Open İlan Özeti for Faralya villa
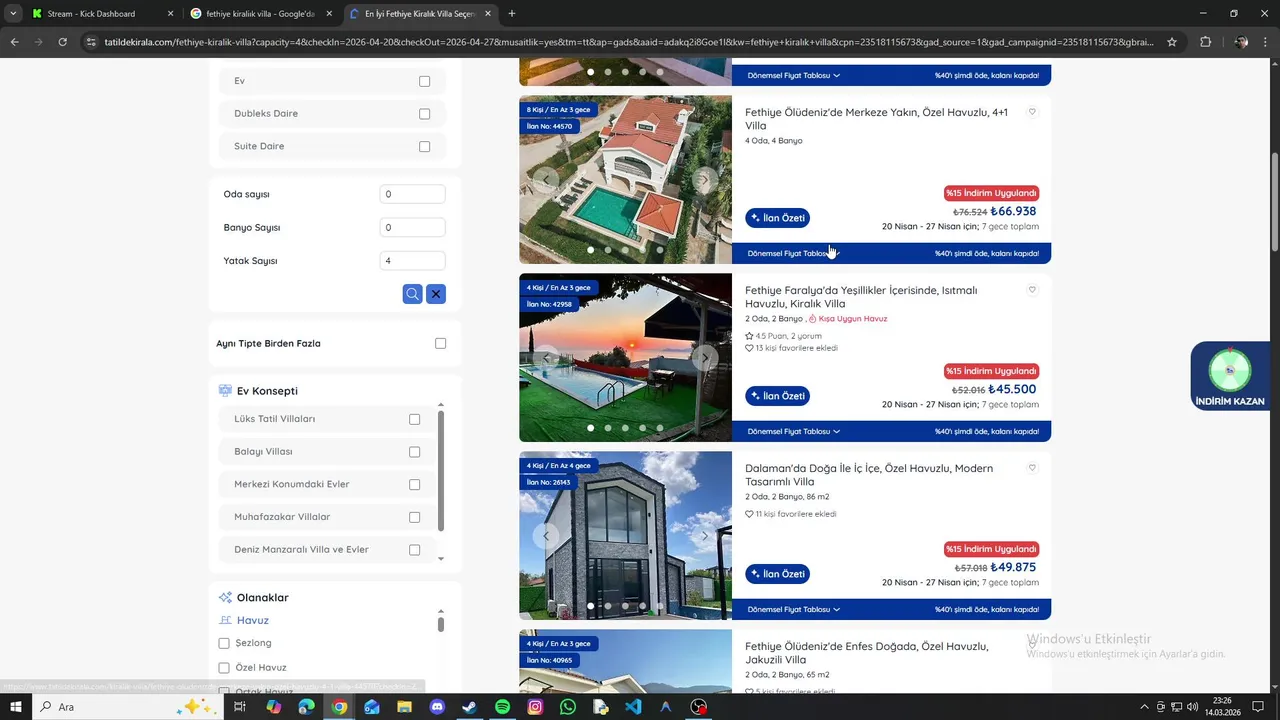The height and width of the screenshot is (720, 1280). (777, 396)
